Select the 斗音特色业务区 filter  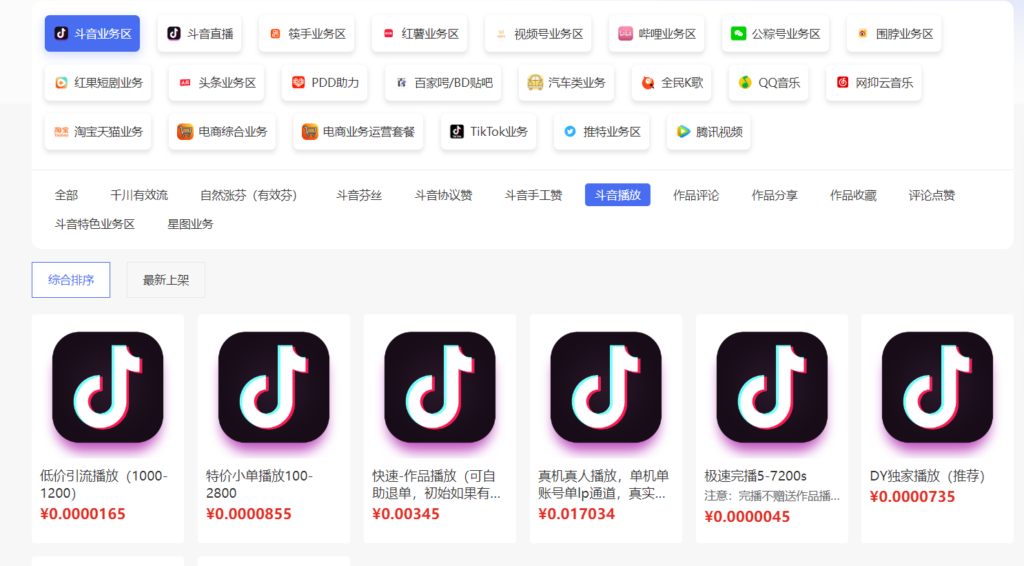pos(95,224)
